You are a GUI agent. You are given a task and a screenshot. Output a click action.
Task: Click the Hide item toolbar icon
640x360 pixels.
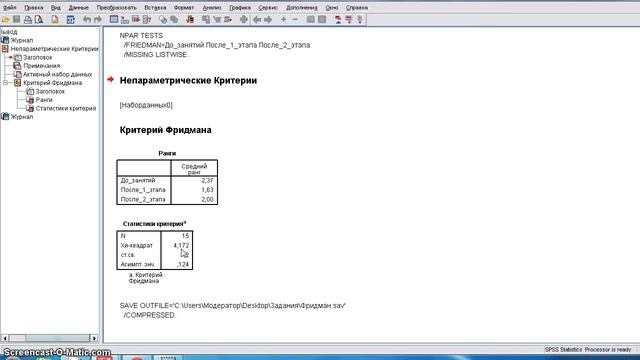[x=322, y=19]
